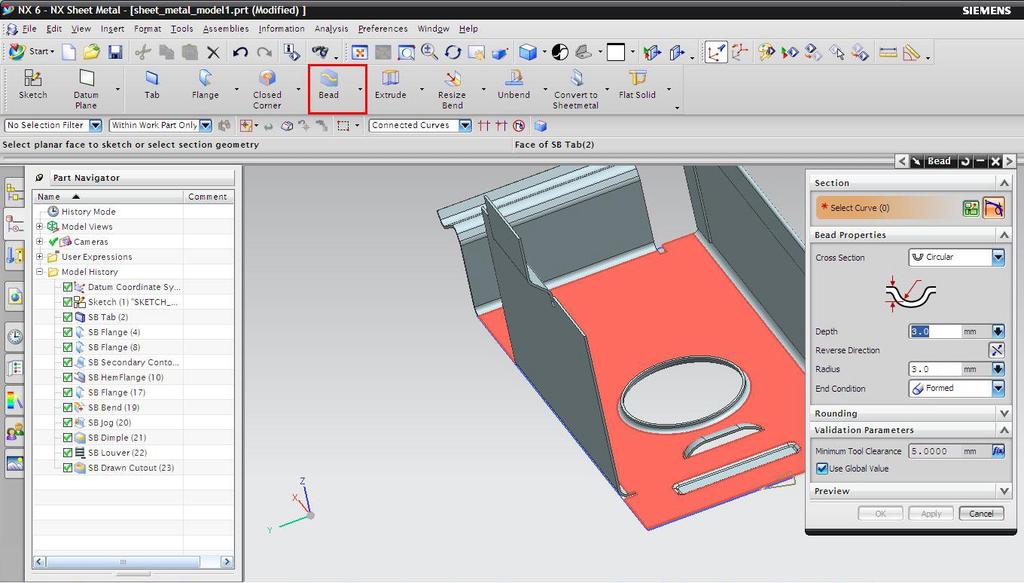Viewport: 1024px width, 583px height.
Task: Toggle SB Bend (19) checkbox
Action: [x=67, y=407]
